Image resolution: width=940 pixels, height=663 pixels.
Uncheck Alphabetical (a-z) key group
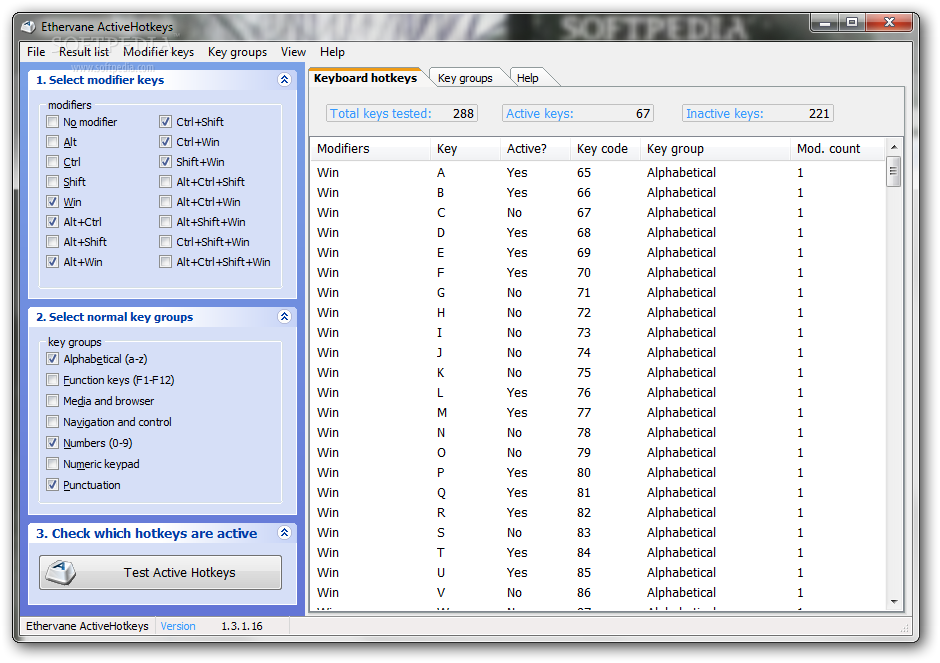[53, 359]
